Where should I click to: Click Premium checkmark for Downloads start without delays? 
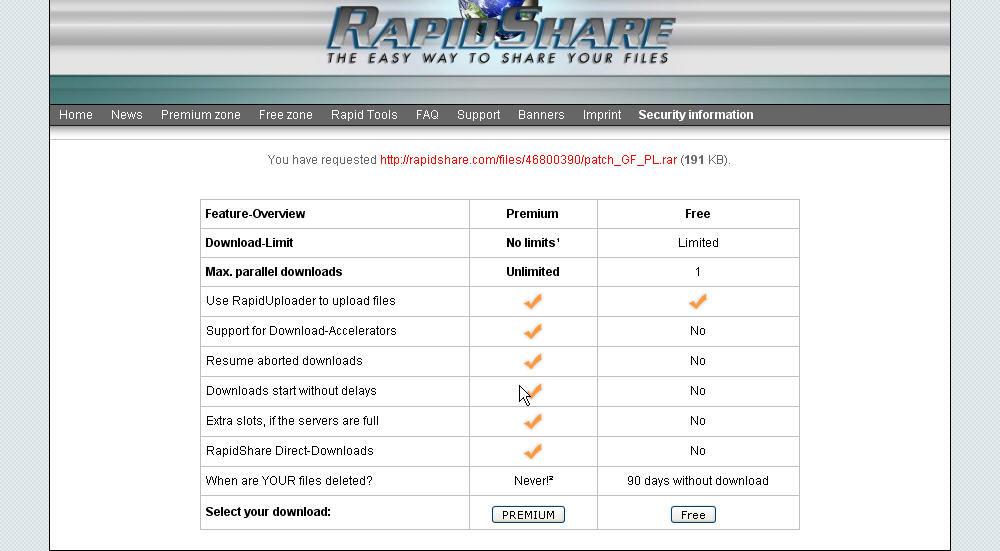[x=533, y=391]
